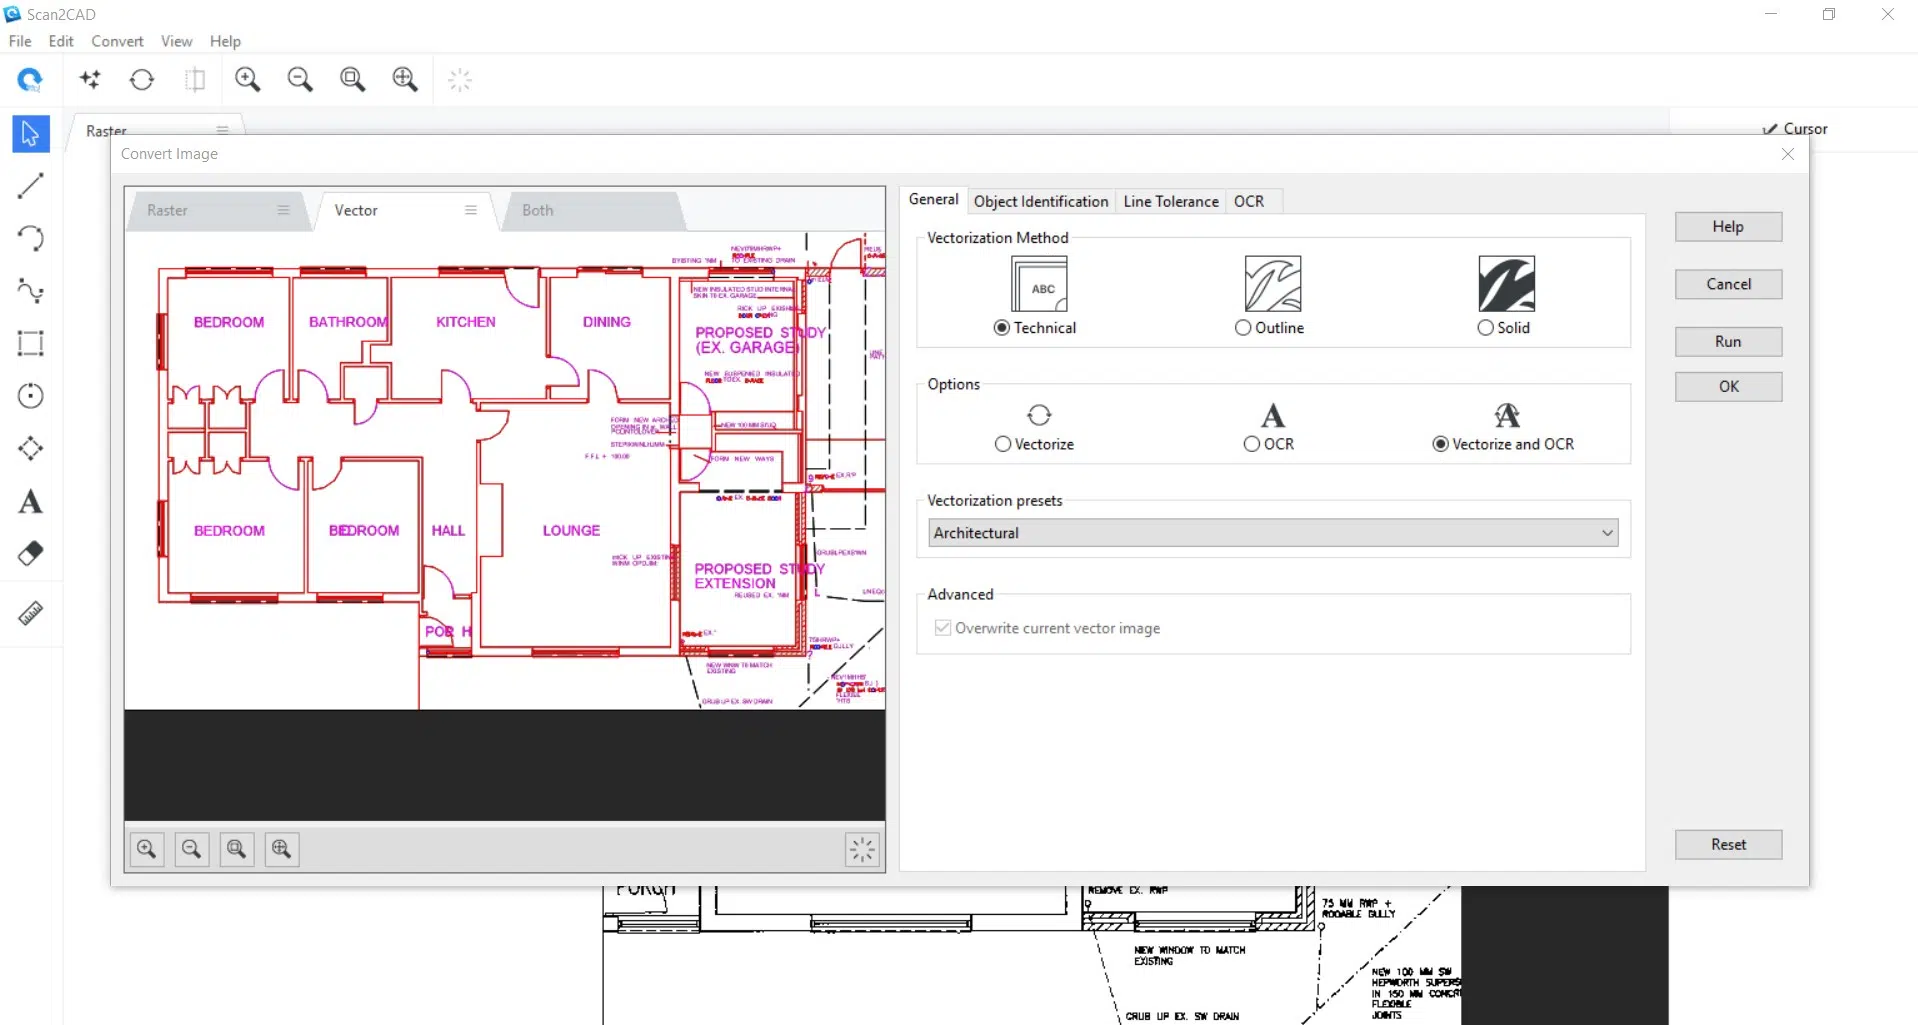Select the Rectangle tool
Viewport: 1918px width, 1025px height.
pos(30,343)
